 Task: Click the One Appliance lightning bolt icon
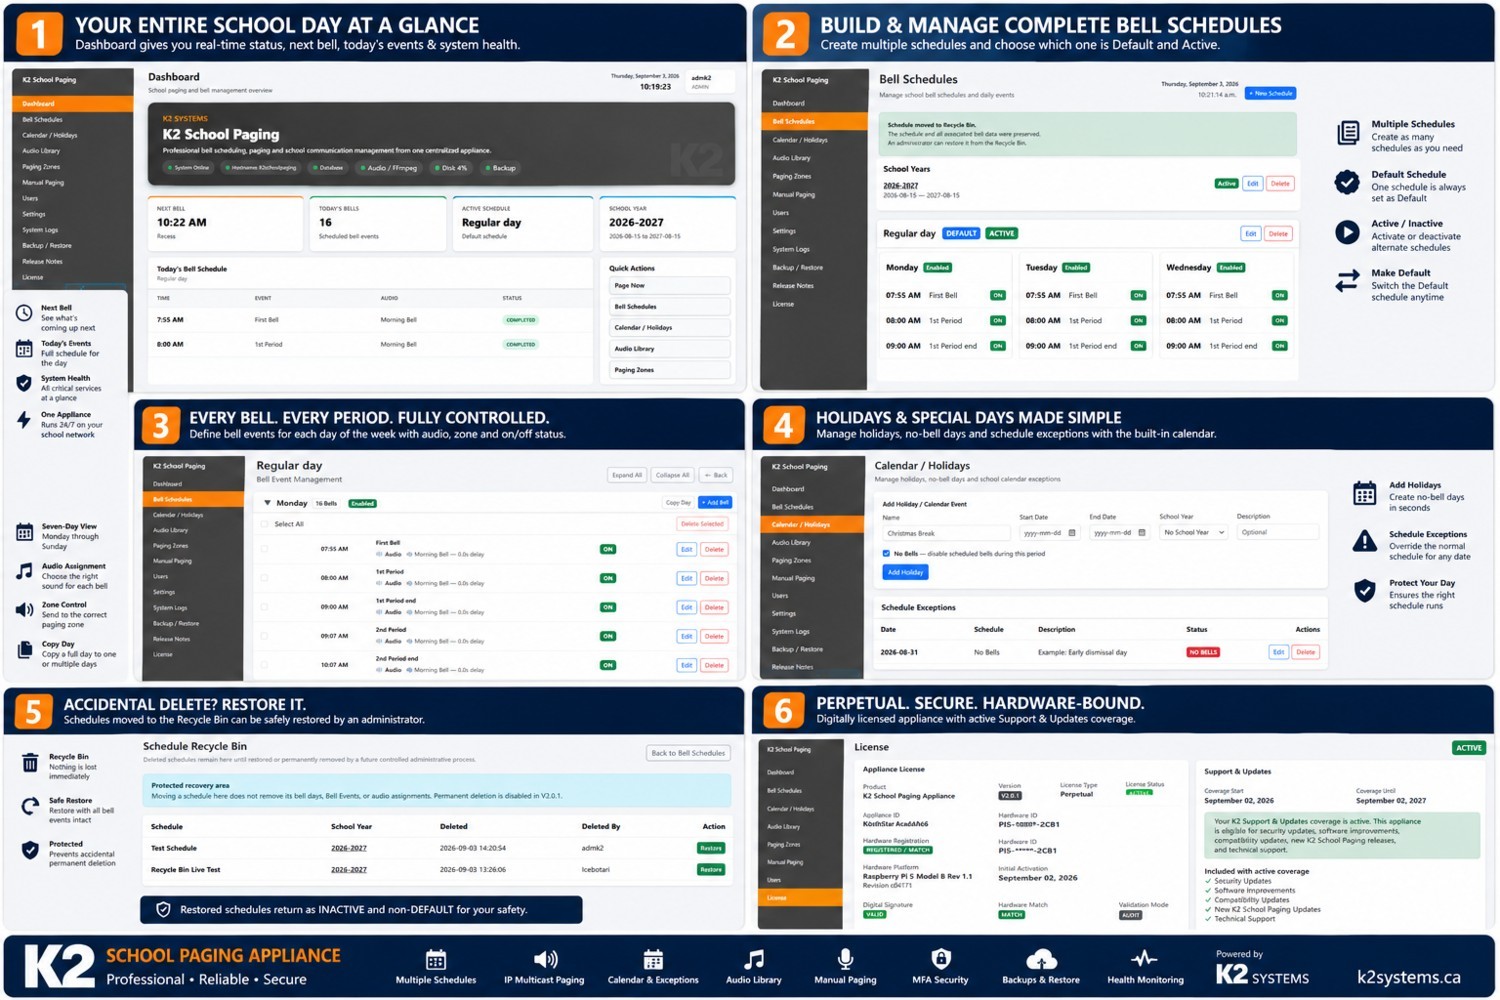tap(24, 420)
